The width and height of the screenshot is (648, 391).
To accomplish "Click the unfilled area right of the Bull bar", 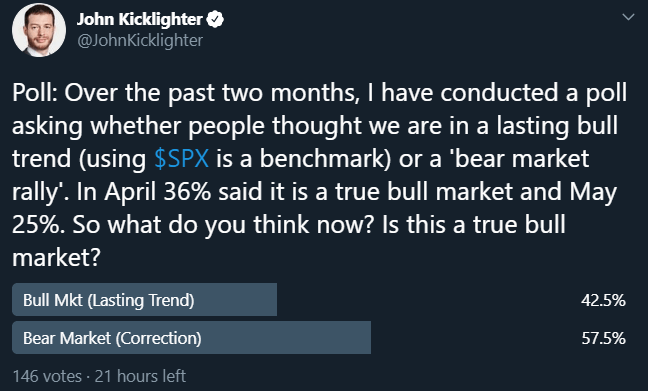I will coord(428,300).
